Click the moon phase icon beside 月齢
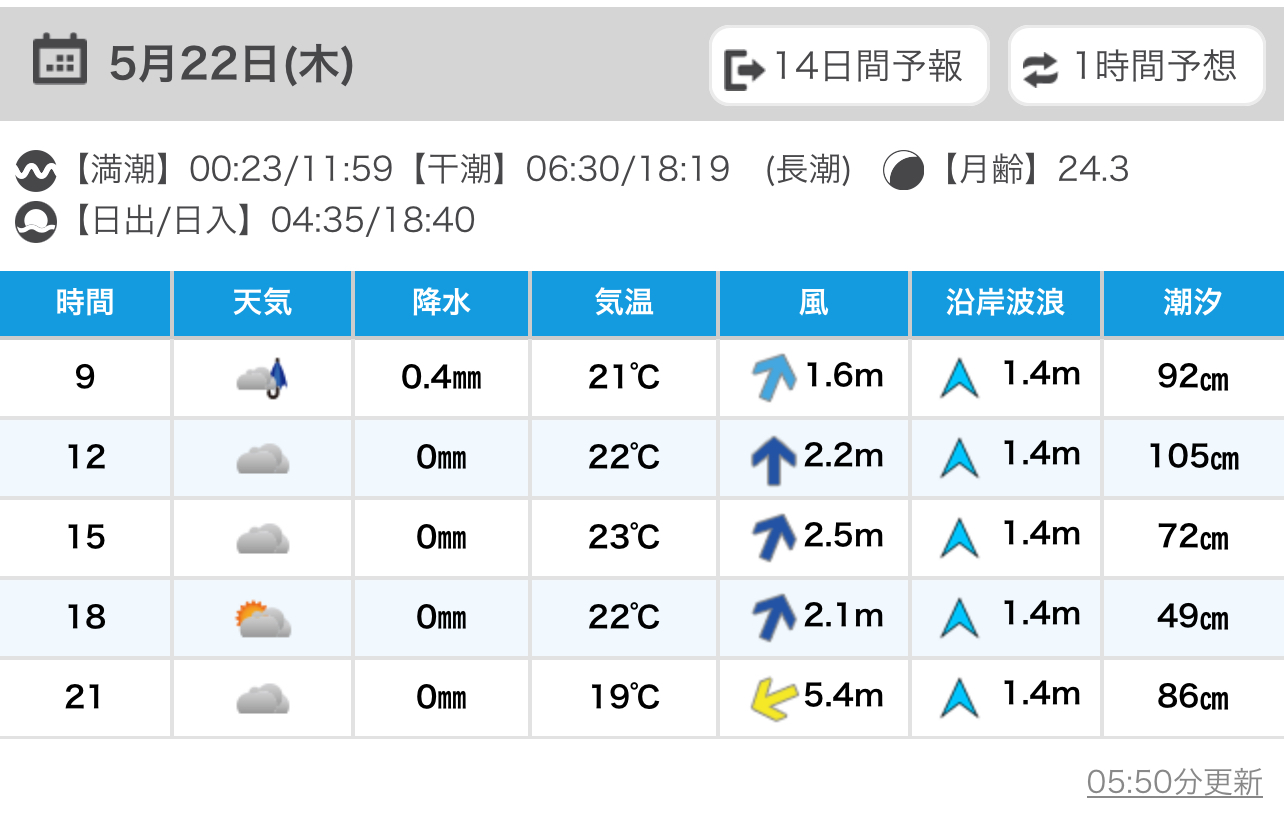The height and width of the screenshot is (825, 1284). click(x=903, y=171)
